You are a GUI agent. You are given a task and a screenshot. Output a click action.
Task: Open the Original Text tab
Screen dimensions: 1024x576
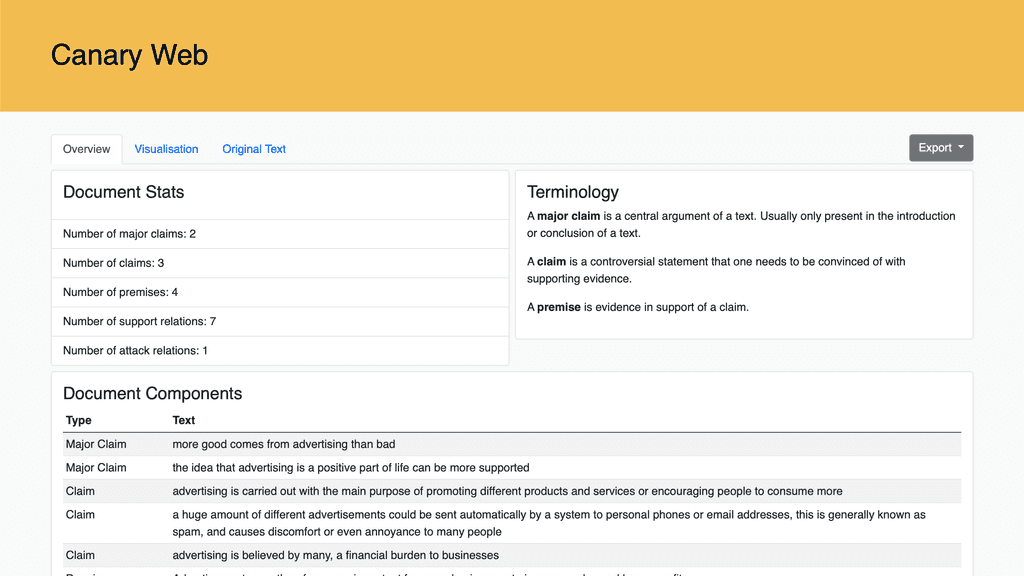point(254,149)
